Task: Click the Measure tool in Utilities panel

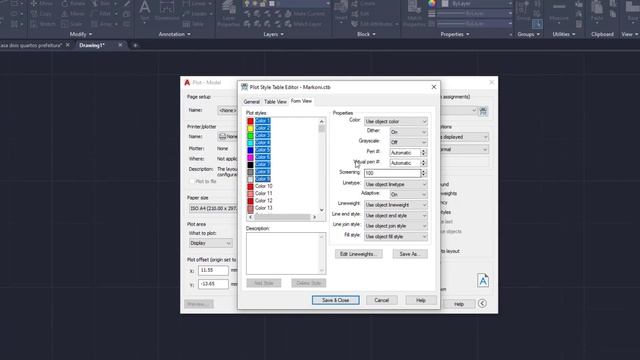Action: 559,11
